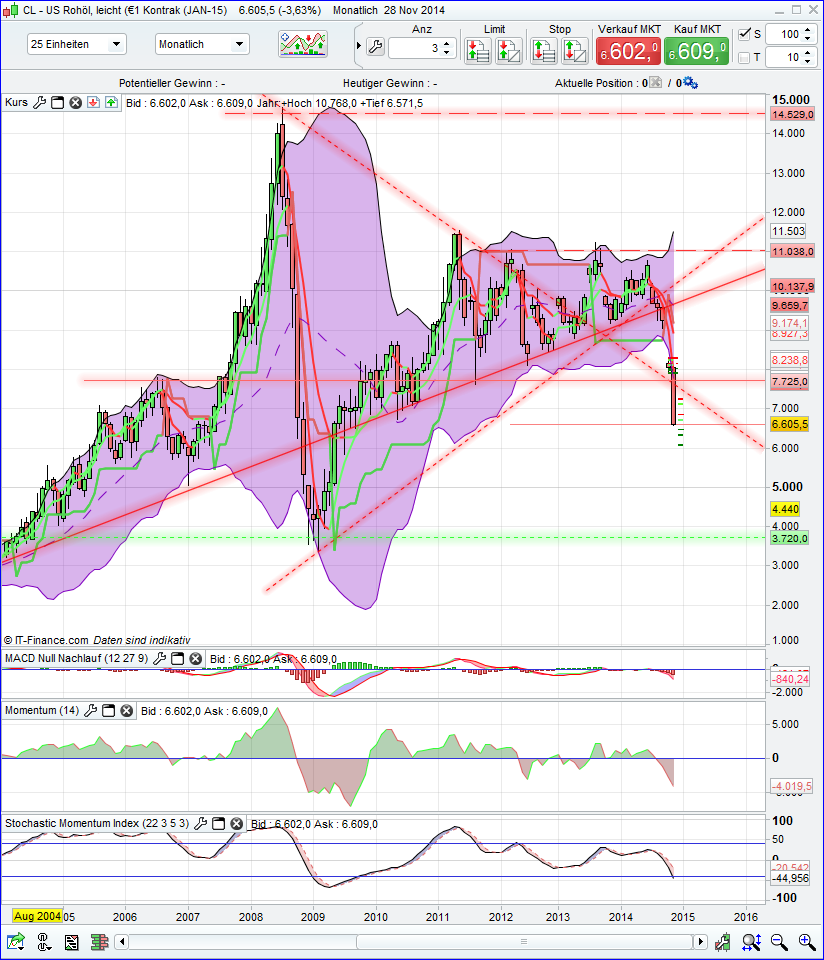The width and height of the screenshot is (824, 960).
Task: Open the Momentum indicator settings wrench
Action: pyautogui.click(x=90, y=710)
